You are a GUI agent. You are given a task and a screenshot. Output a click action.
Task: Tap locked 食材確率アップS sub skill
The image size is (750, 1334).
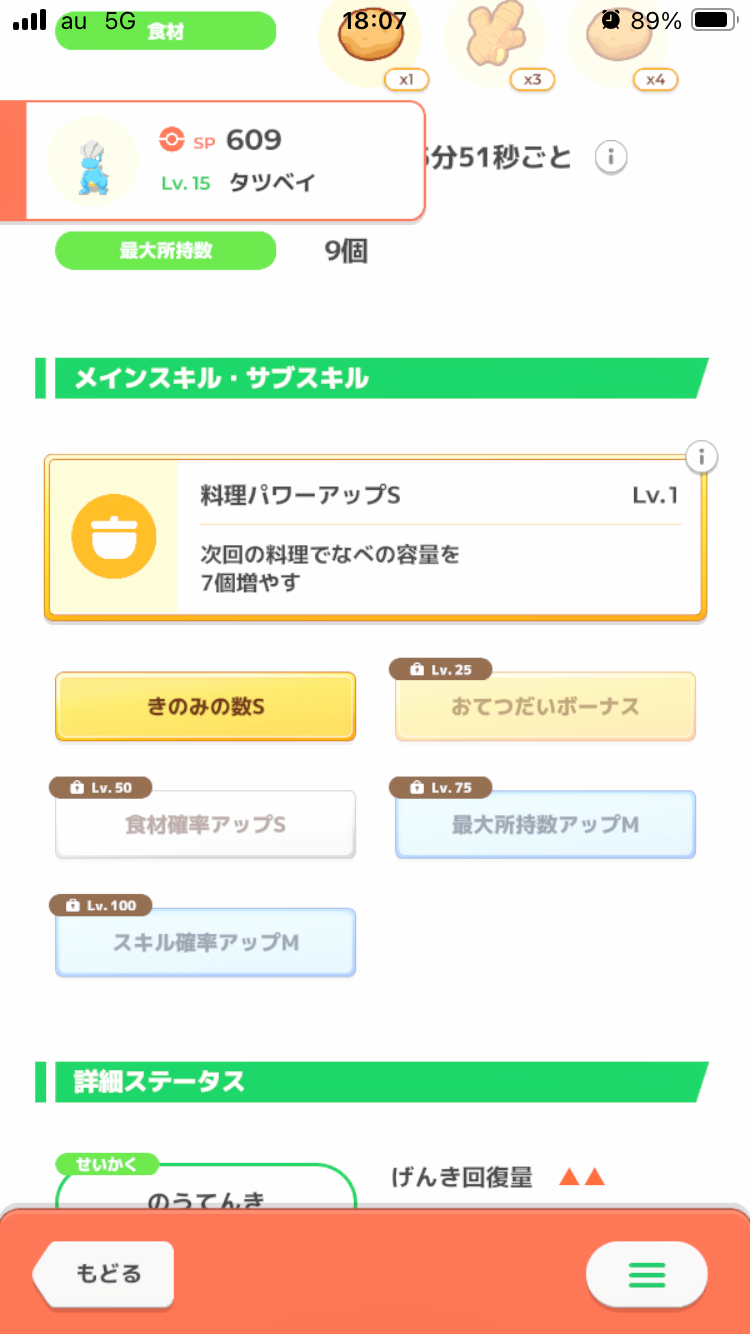(205, 825)
